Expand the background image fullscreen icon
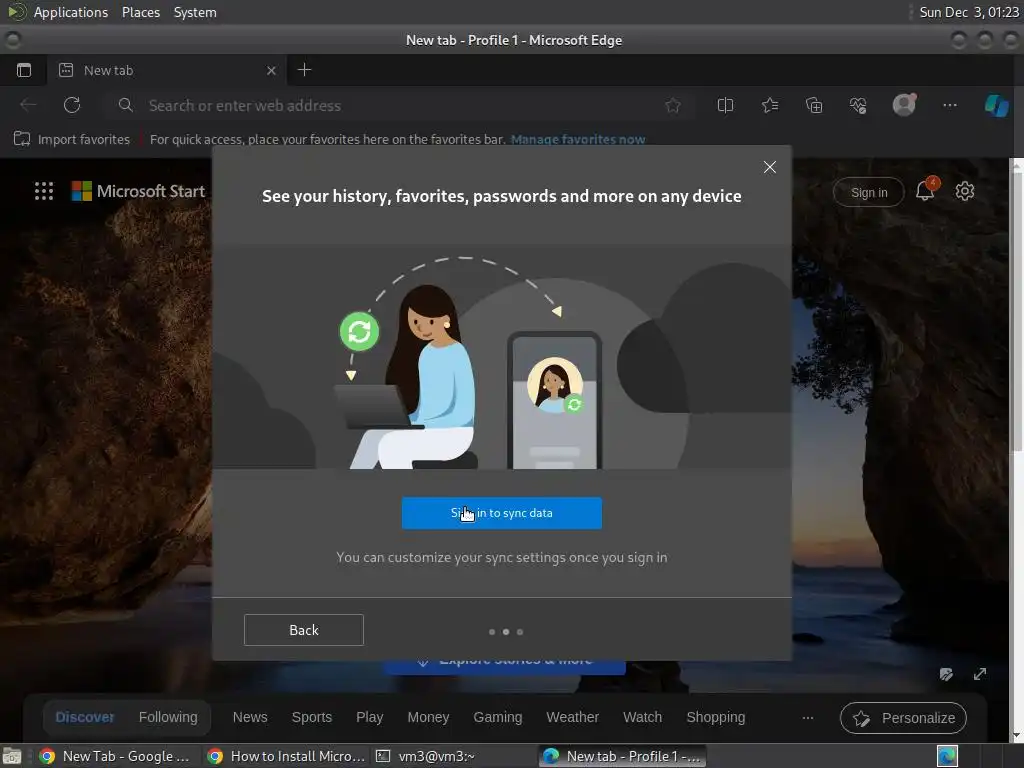Viewport: 1024px width, 768px height. [x=980, y=674]
